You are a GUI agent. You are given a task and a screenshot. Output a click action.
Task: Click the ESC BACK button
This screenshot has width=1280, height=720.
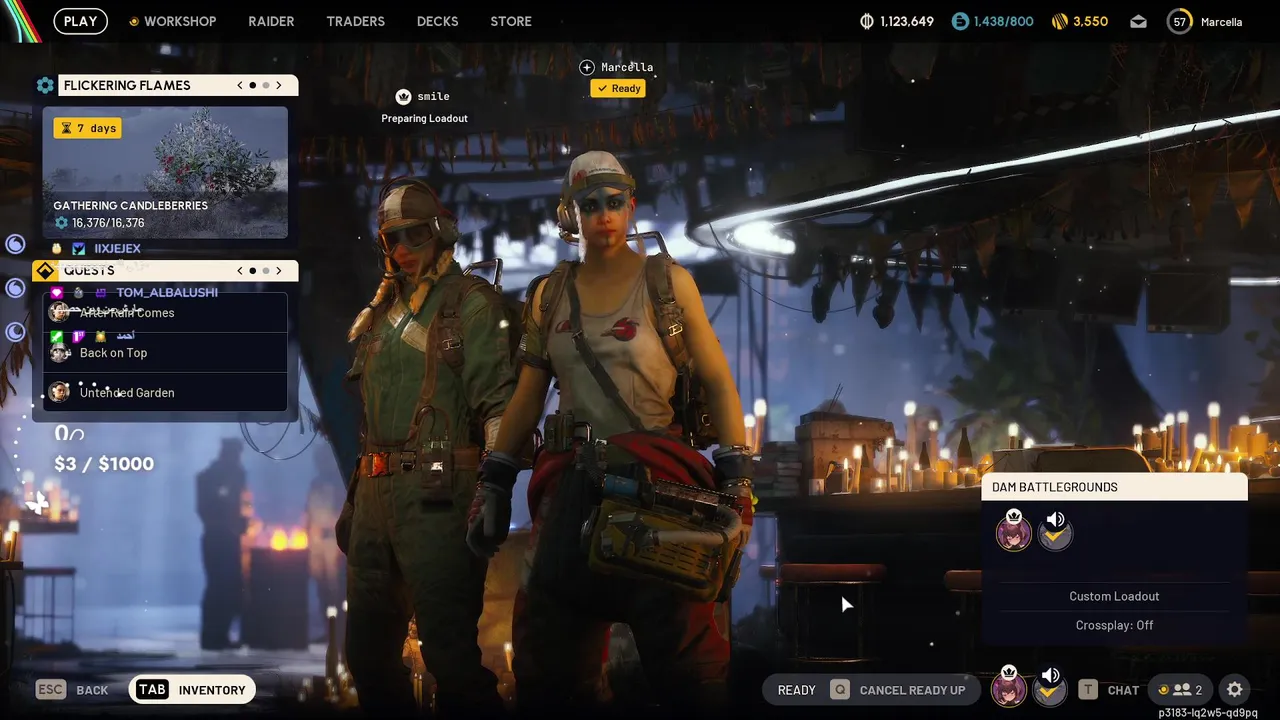[72, 690]
